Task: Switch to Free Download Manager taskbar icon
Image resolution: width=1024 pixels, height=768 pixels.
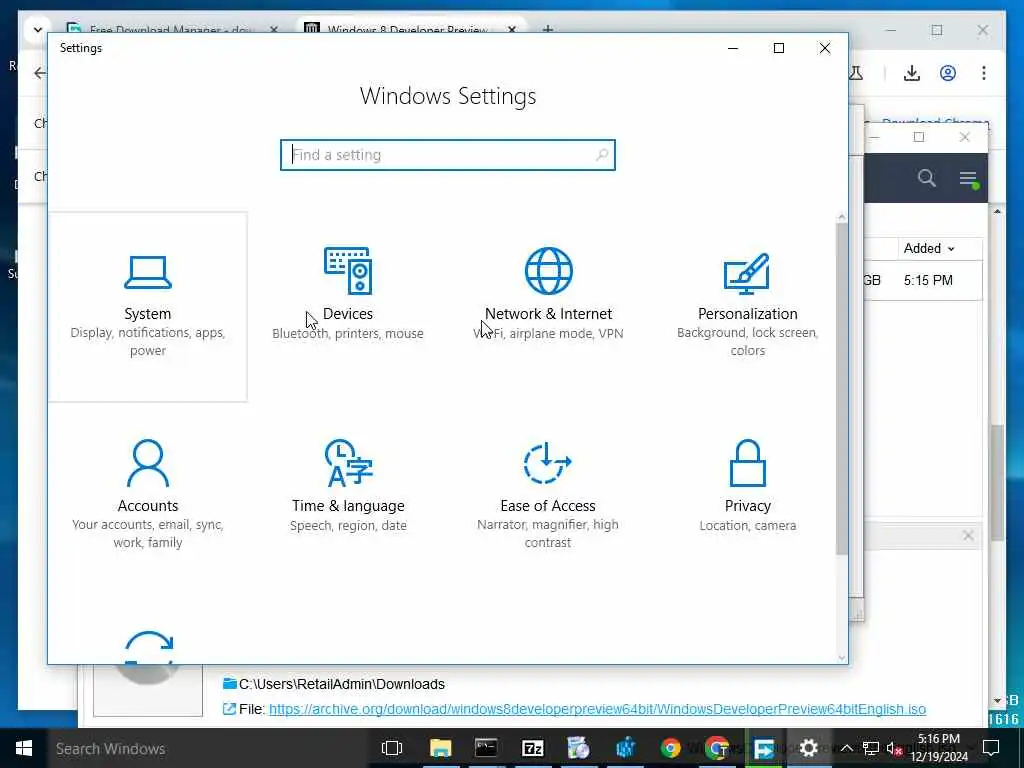Action: [763, 748]
